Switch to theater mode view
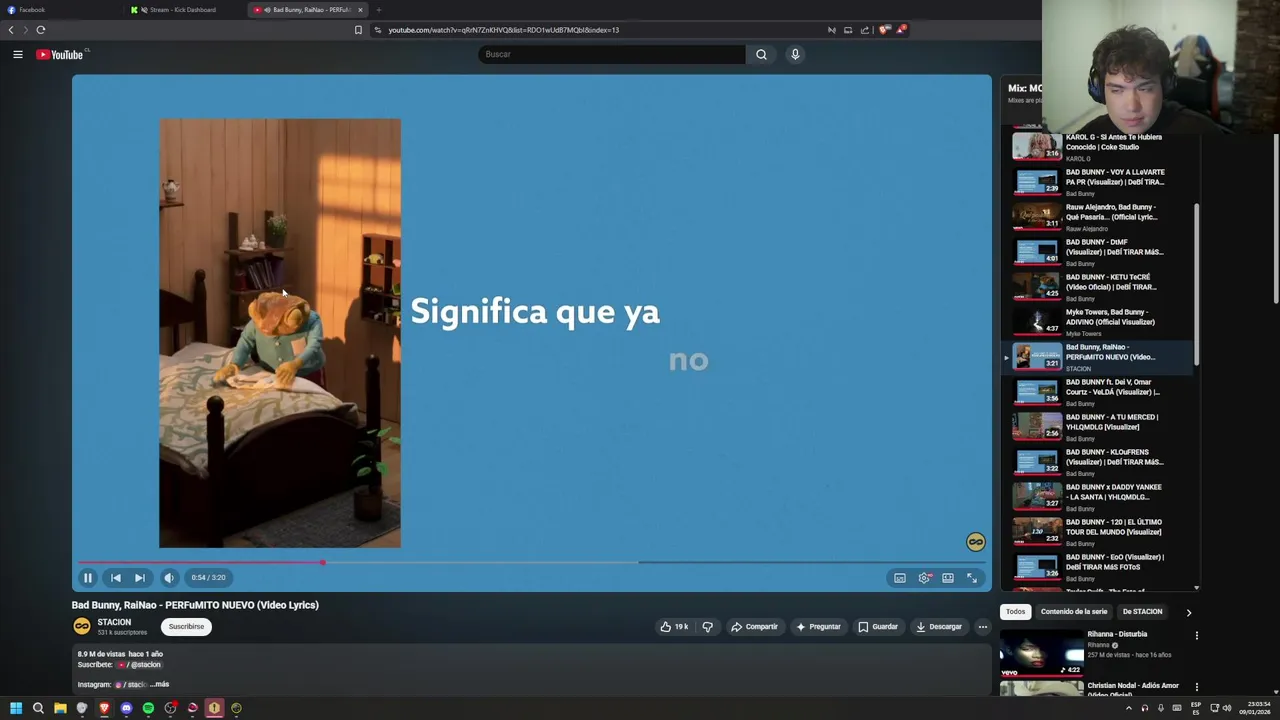 click(x=948, y=578)
